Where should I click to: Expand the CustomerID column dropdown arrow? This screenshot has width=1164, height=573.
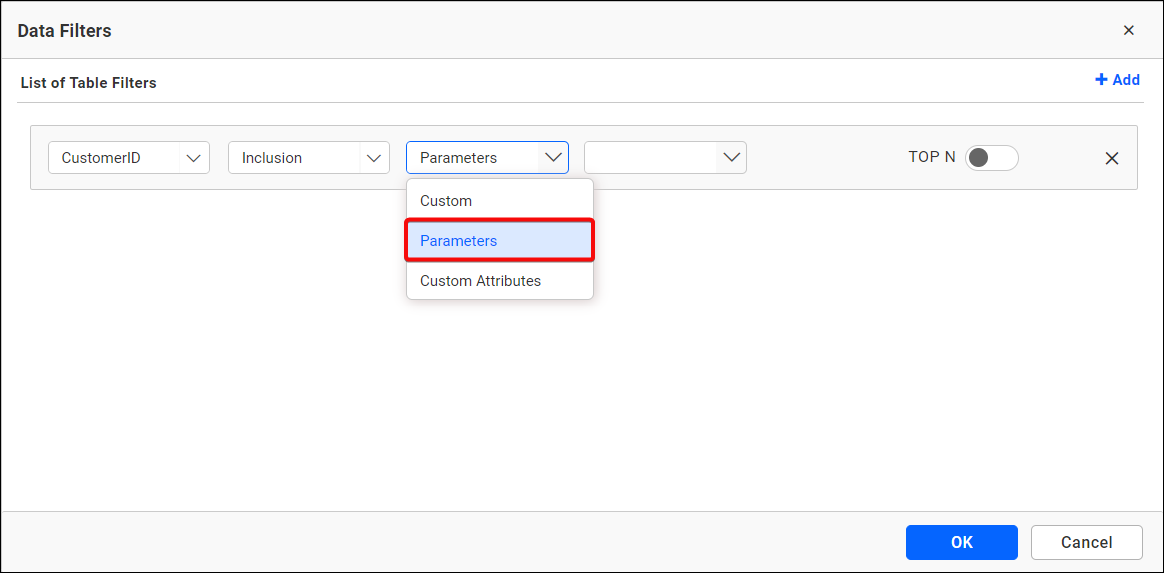coord(194,158)
